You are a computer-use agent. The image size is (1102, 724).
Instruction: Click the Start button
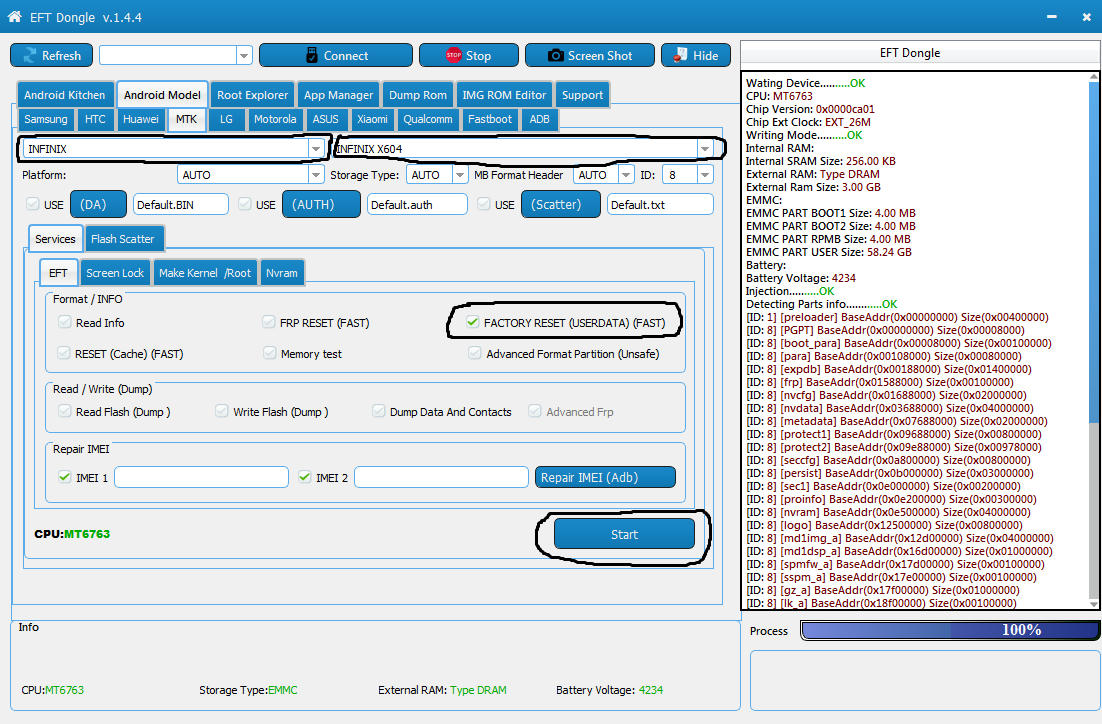click(x=624, y=534)
